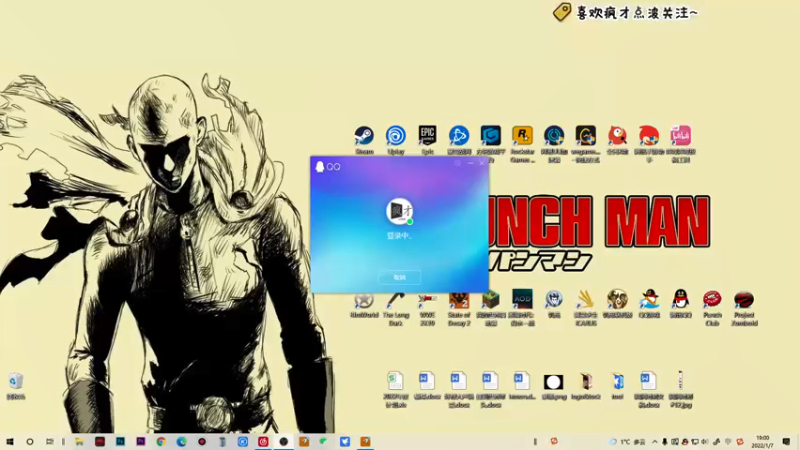The width and height of the screenshot is (800, 450).
Task: Open the volume control tray icon
Action: pos(705,442)
